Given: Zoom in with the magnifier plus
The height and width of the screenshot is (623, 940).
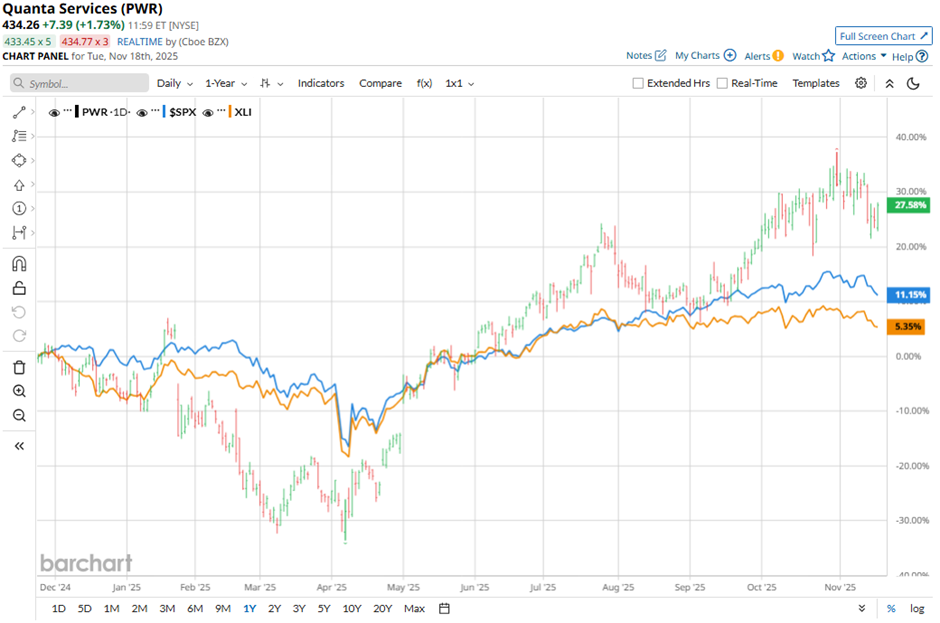Looking at the screenshot, I should pos(19,392).
